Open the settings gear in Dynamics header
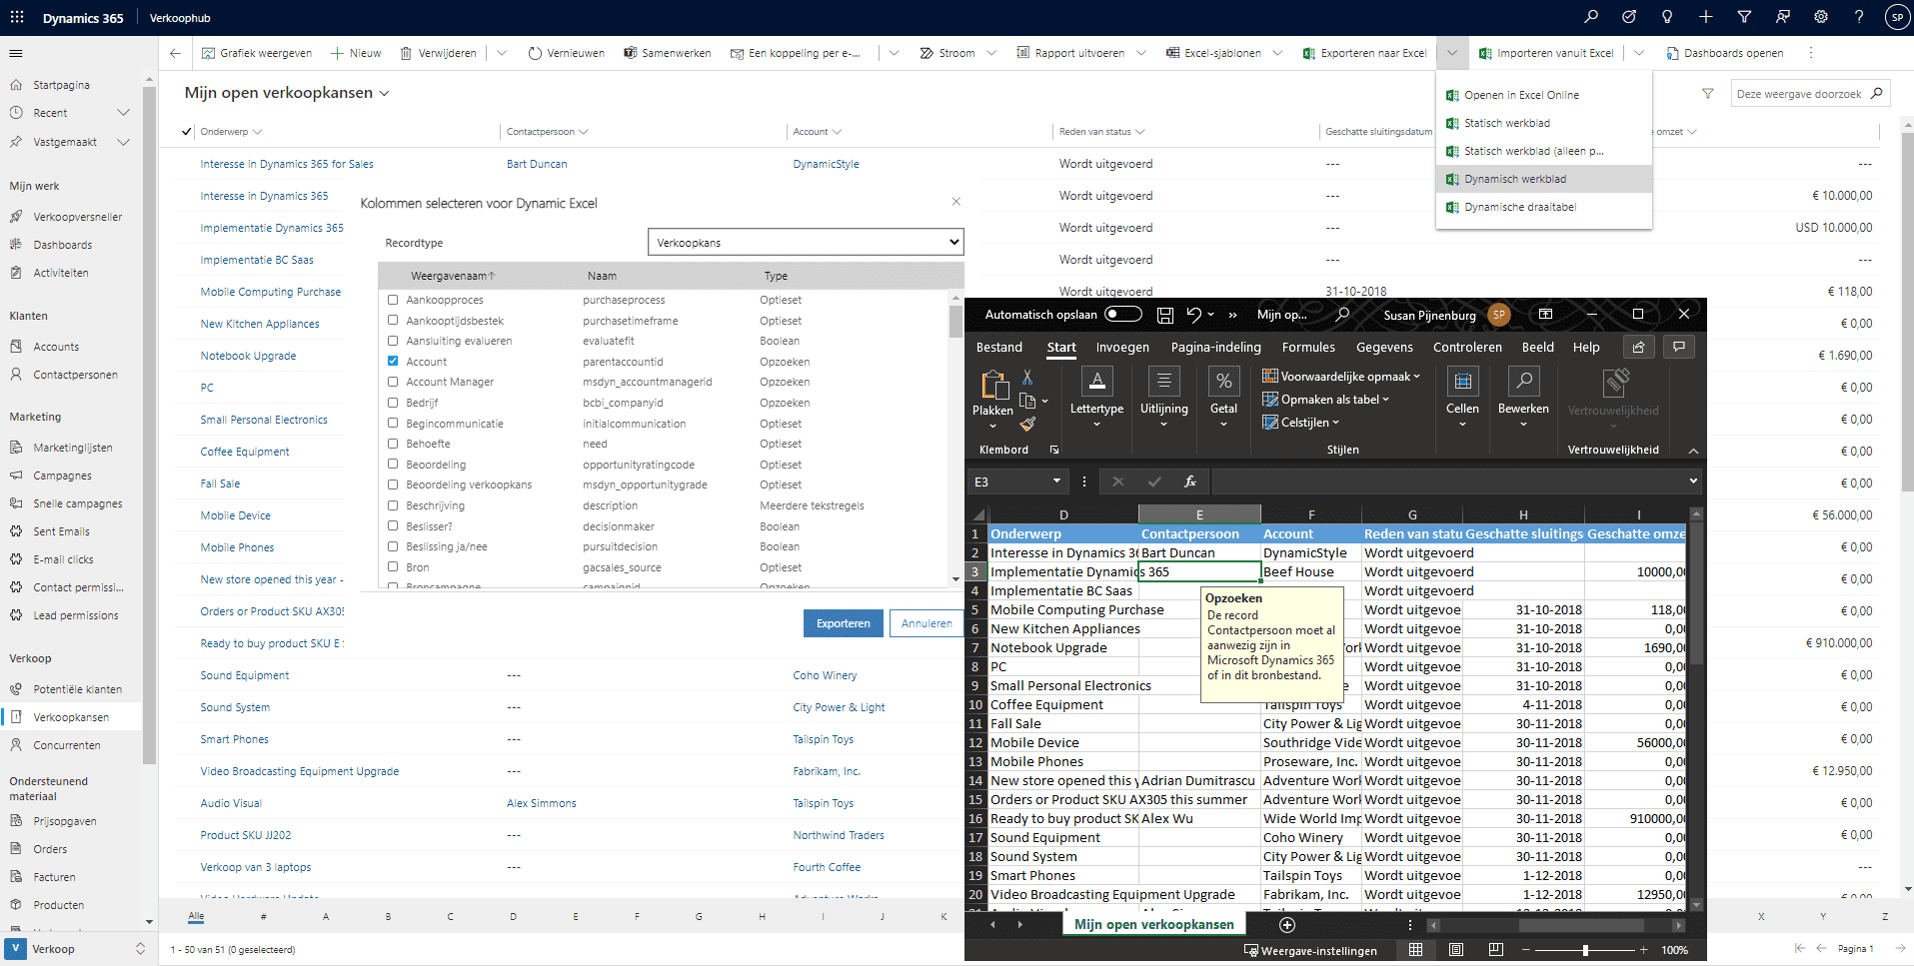 1821,17
